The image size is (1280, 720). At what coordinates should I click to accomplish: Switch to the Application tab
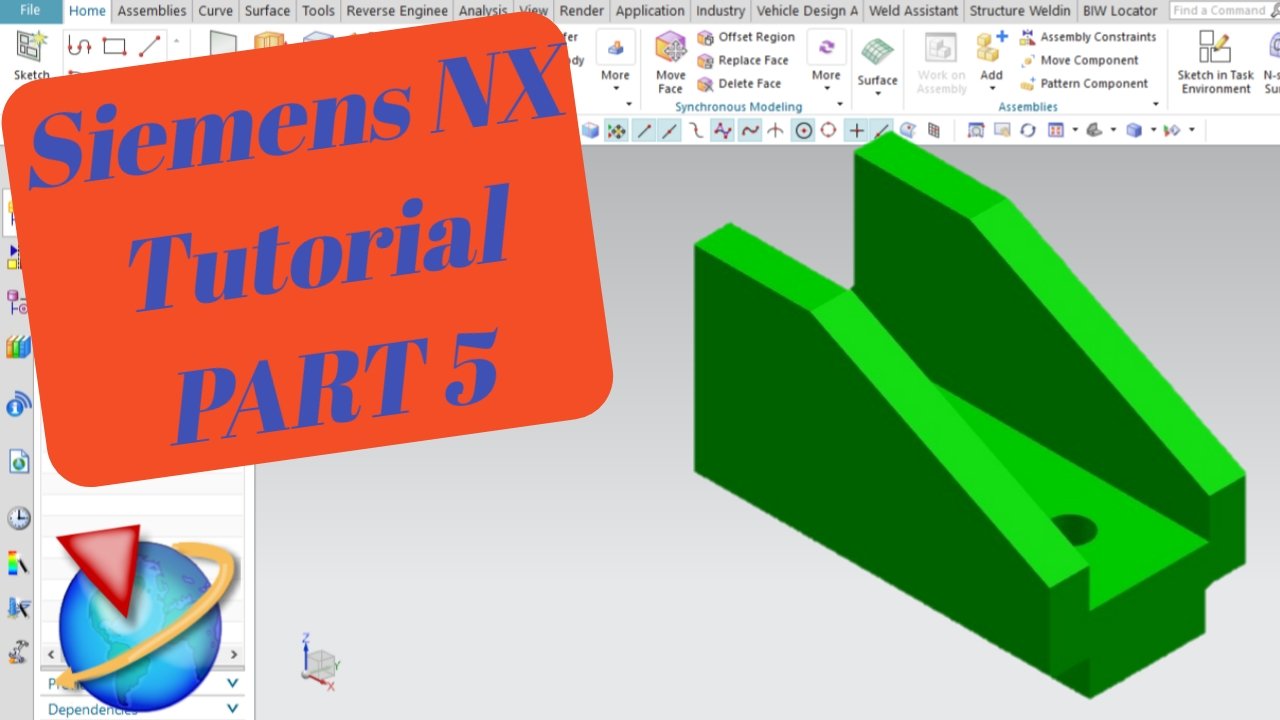(x=650, y=11)
